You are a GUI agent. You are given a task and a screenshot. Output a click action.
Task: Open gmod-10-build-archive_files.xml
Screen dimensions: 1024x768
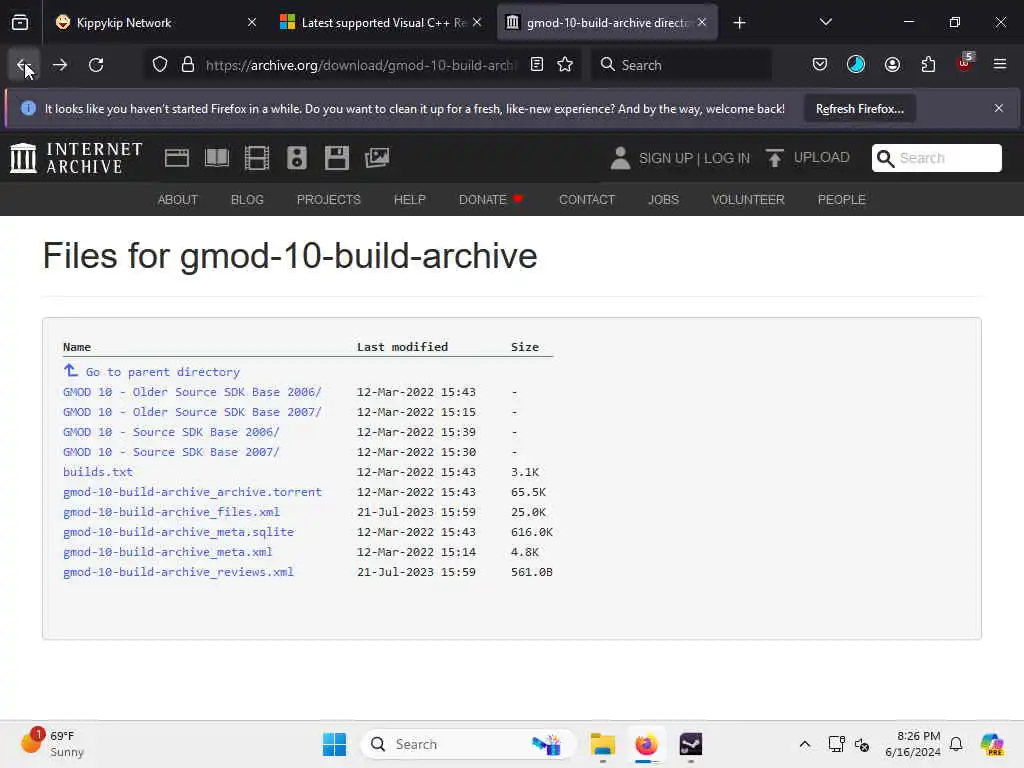tap(171, 512)
